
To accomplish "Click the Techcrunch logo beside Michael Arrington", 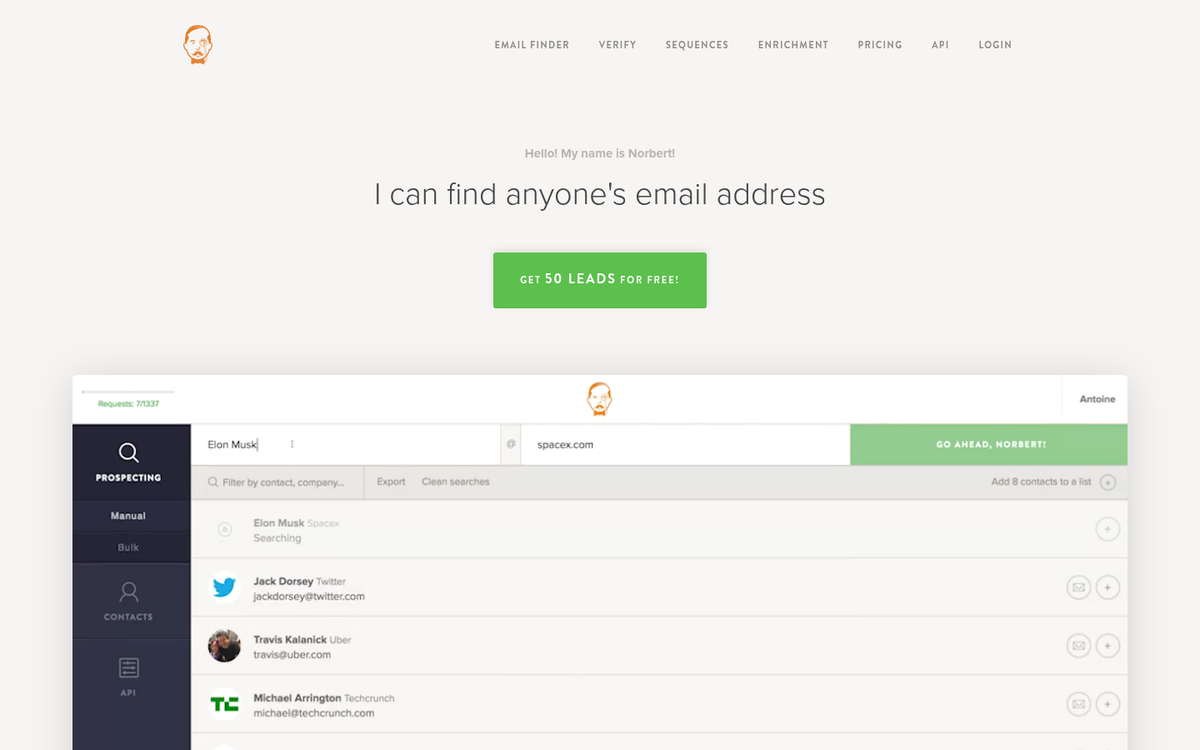I will pyautogui.click(x=224, y=704).
